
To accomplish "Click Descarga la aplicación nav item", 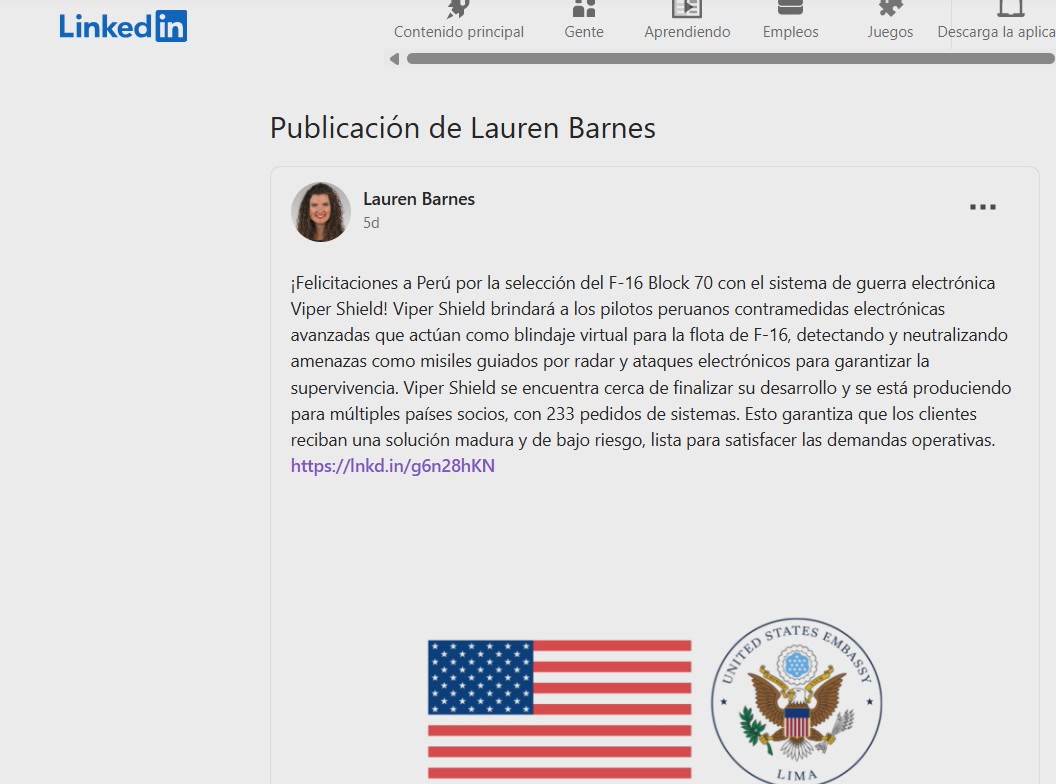I will click(x=997, y=22).
